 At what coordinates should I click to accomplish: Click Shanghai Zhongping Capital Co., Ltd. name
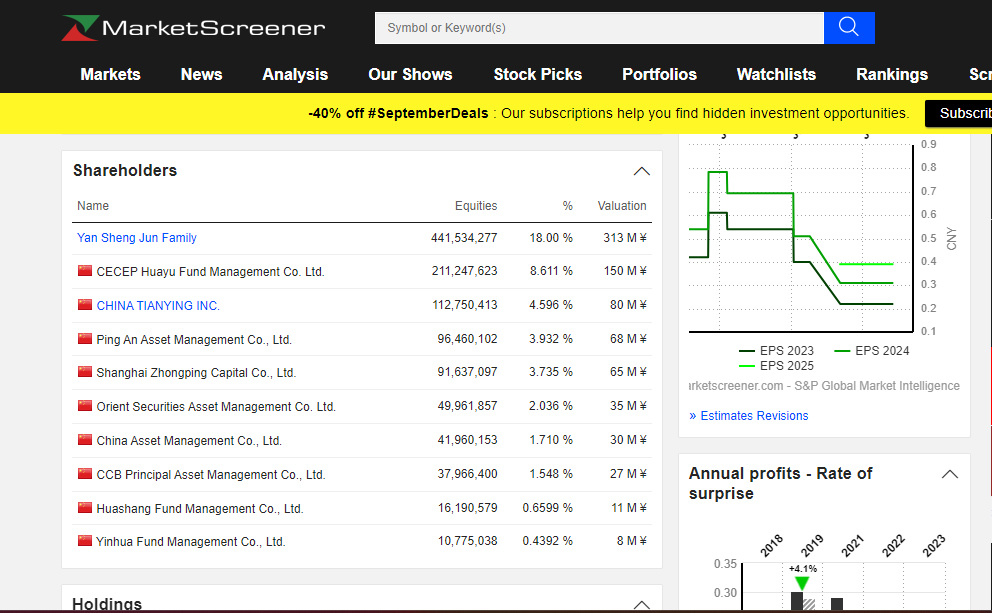tap(196, 373)
